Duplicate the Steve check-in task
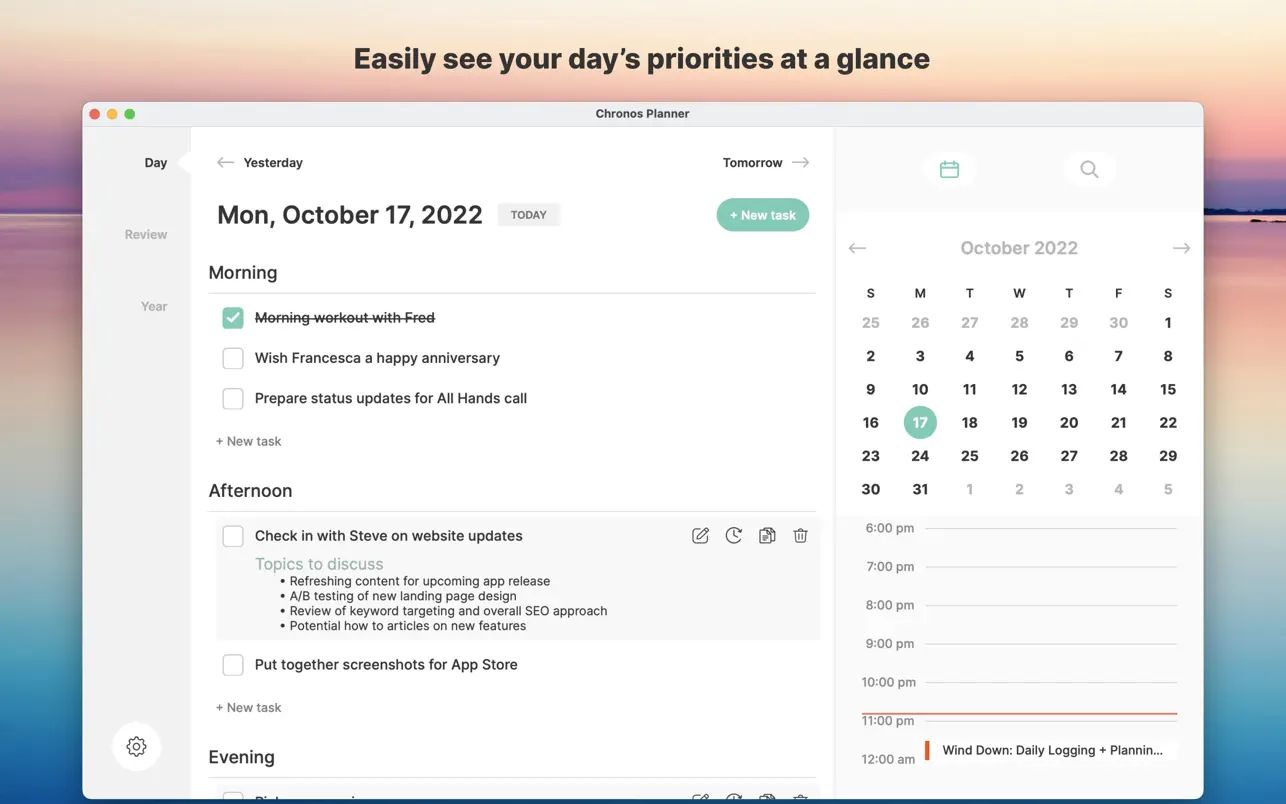1286x804 pixels. pyautogui.click(x=766, y=535)
